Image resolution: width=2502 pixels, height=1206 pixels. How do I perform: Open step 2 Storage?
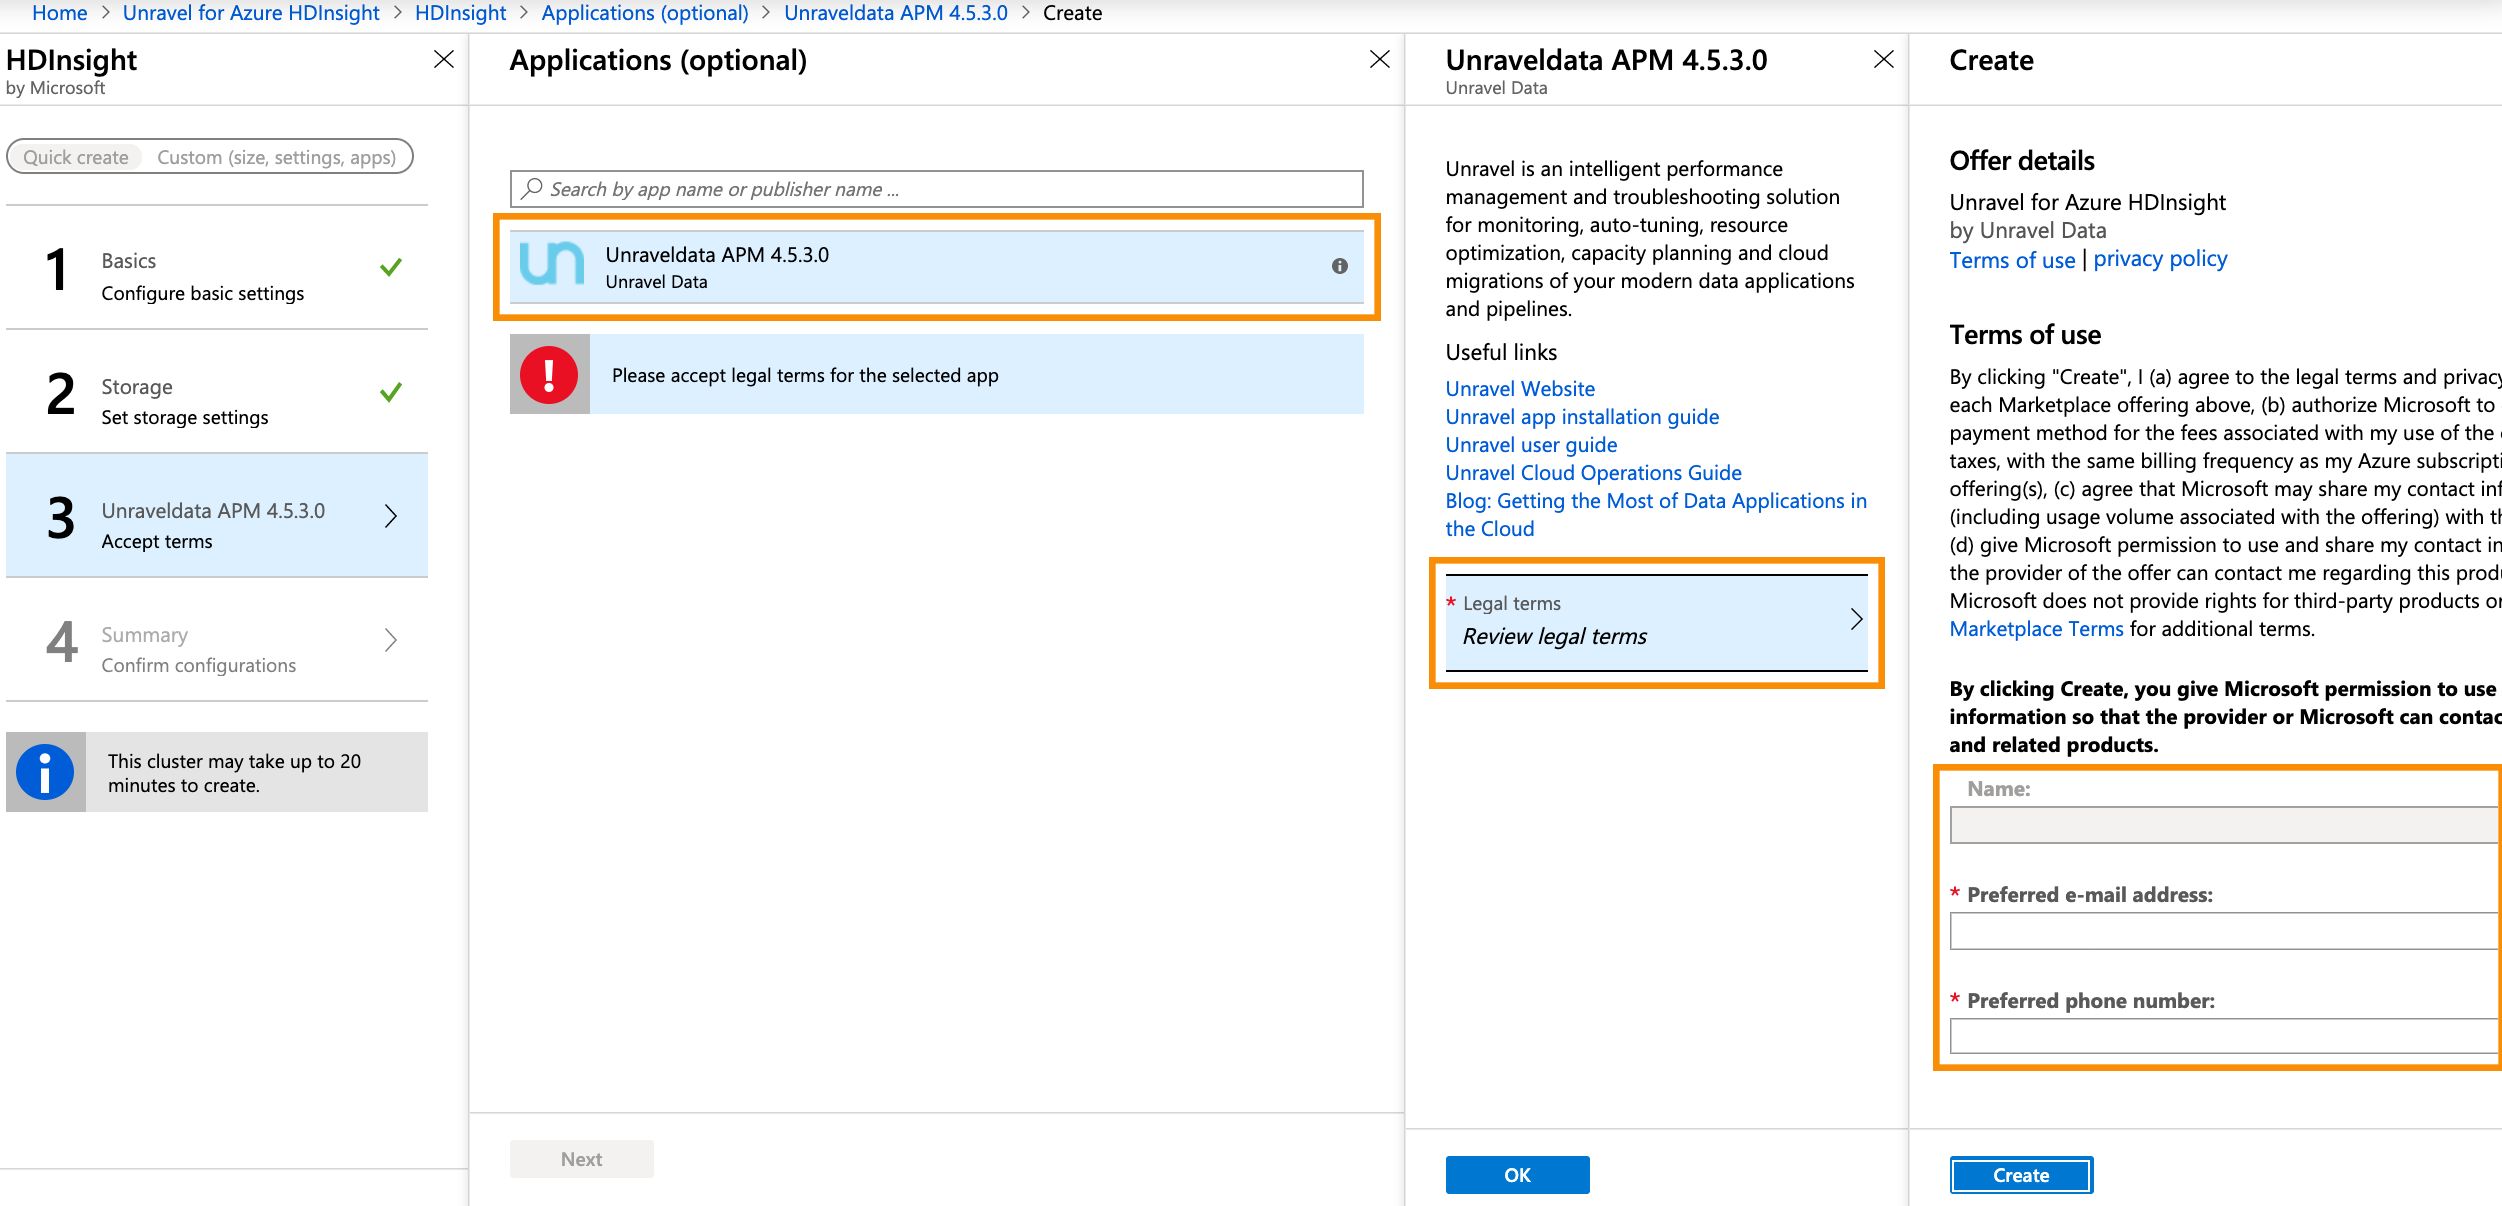point(217,392)
